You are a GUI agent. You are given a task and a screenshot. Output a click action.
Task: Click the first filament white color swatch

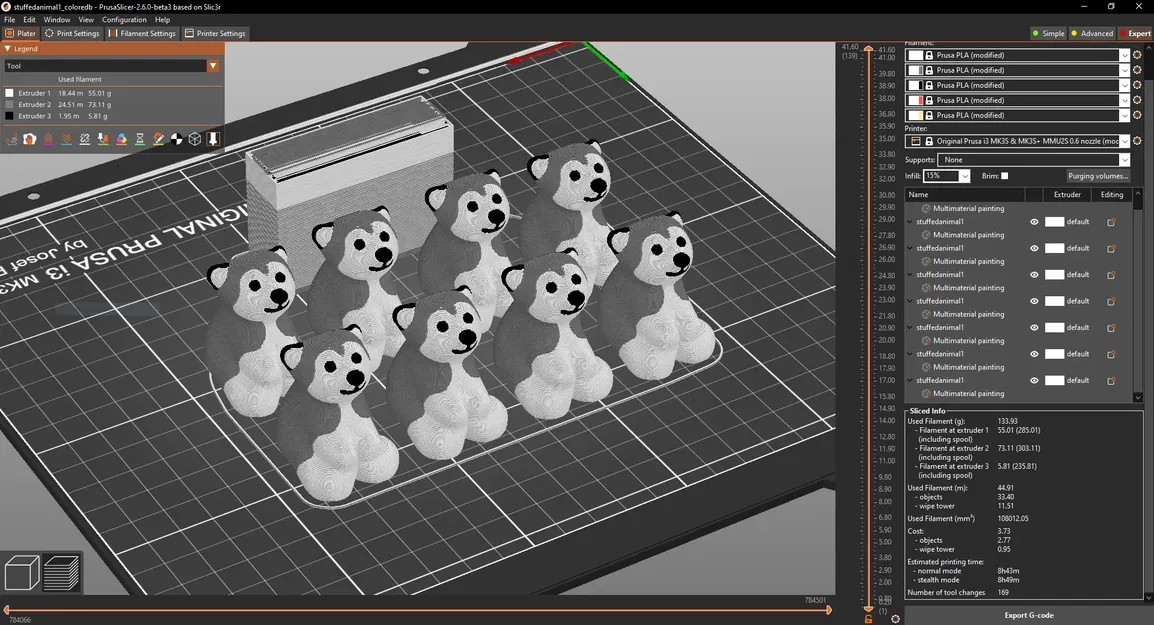coord(915,55)
